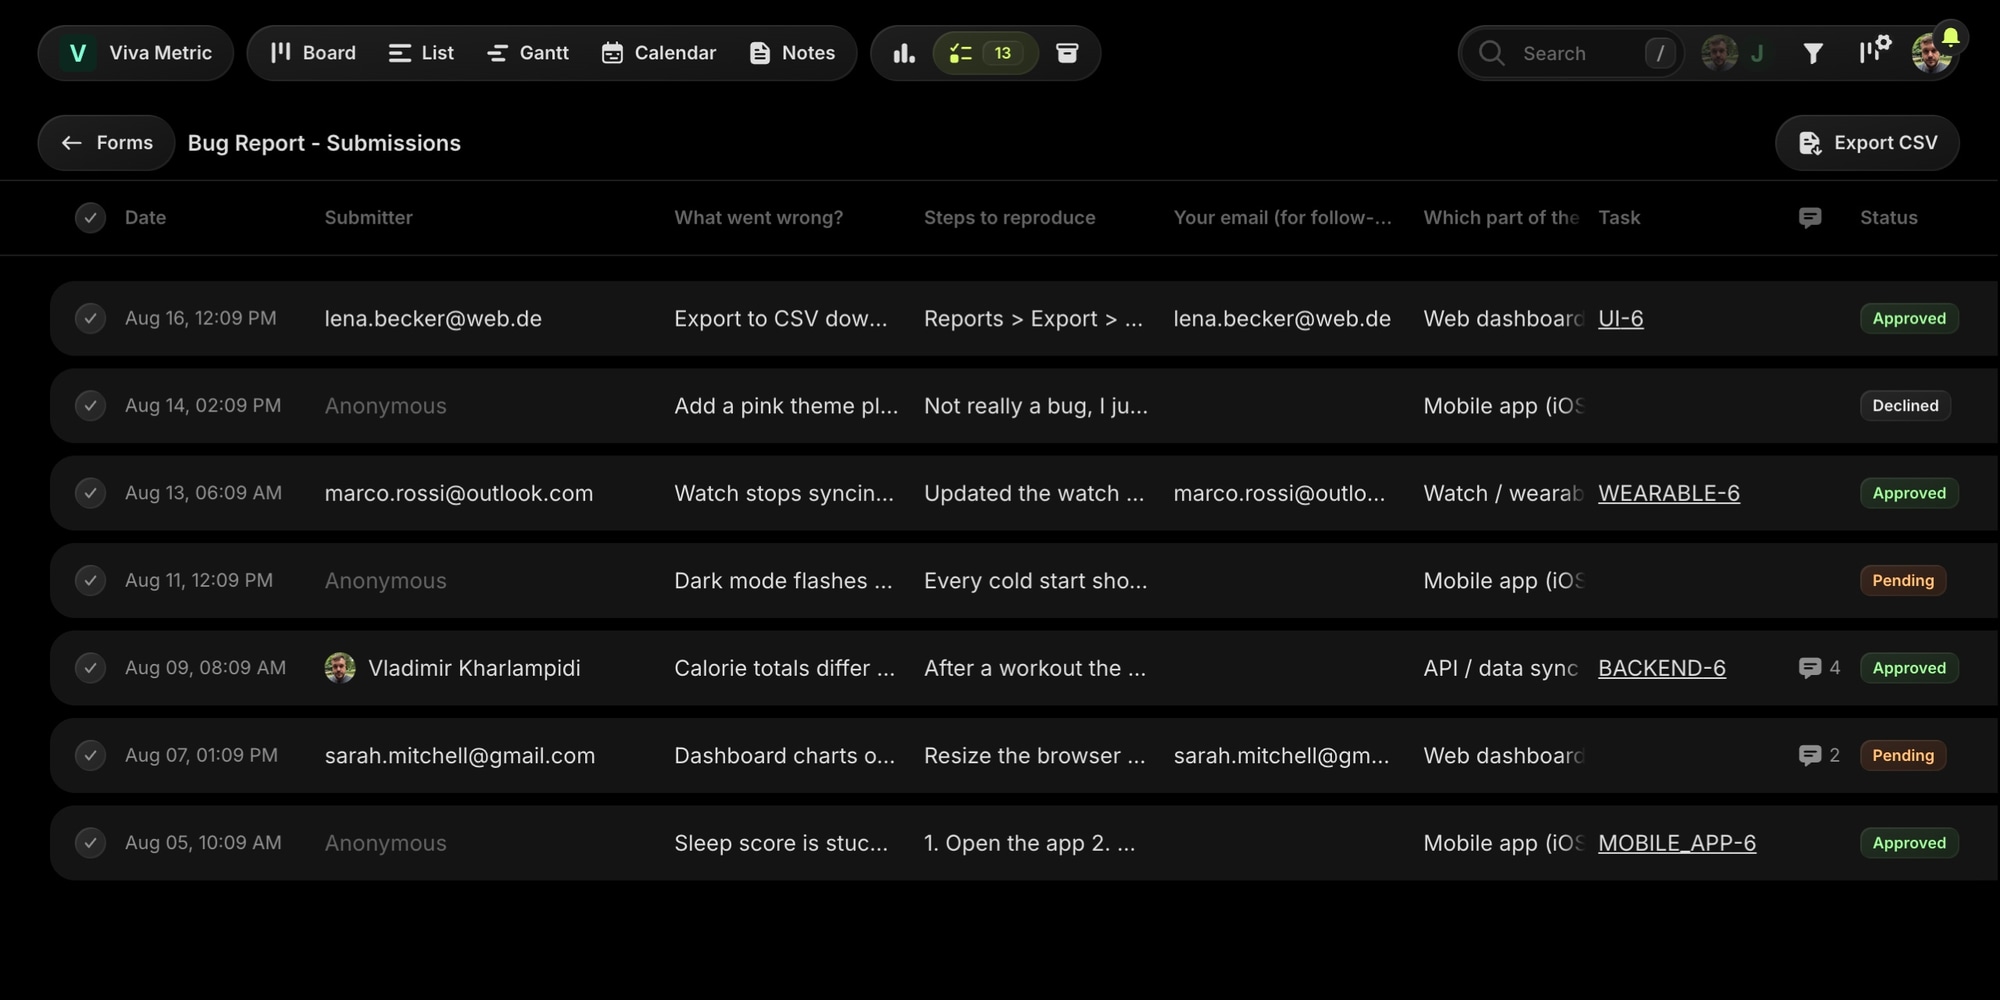Switch to Board view

click(313, 53)
